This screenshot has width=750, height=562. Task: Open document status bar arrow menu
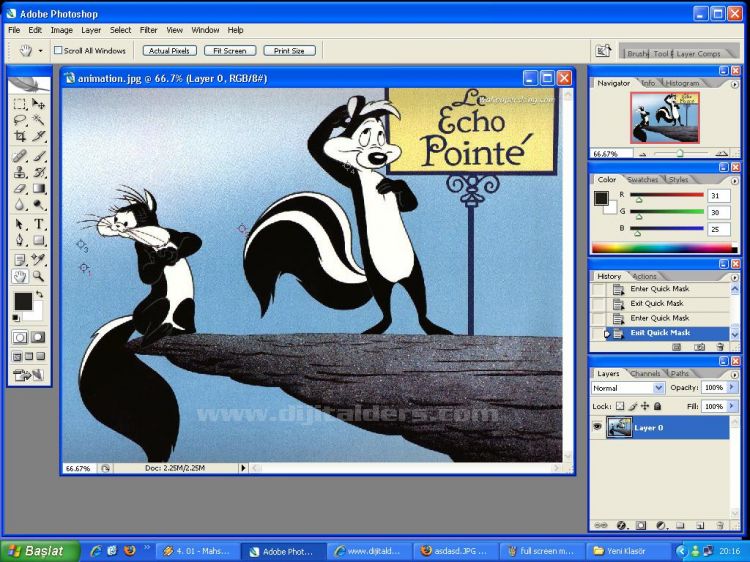[243, 468]
